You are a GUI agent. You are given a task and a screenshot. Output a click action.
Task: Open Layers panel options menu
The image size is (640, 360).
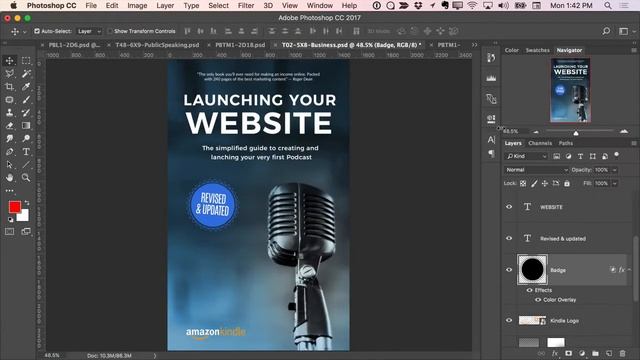(x=634, y=143)
